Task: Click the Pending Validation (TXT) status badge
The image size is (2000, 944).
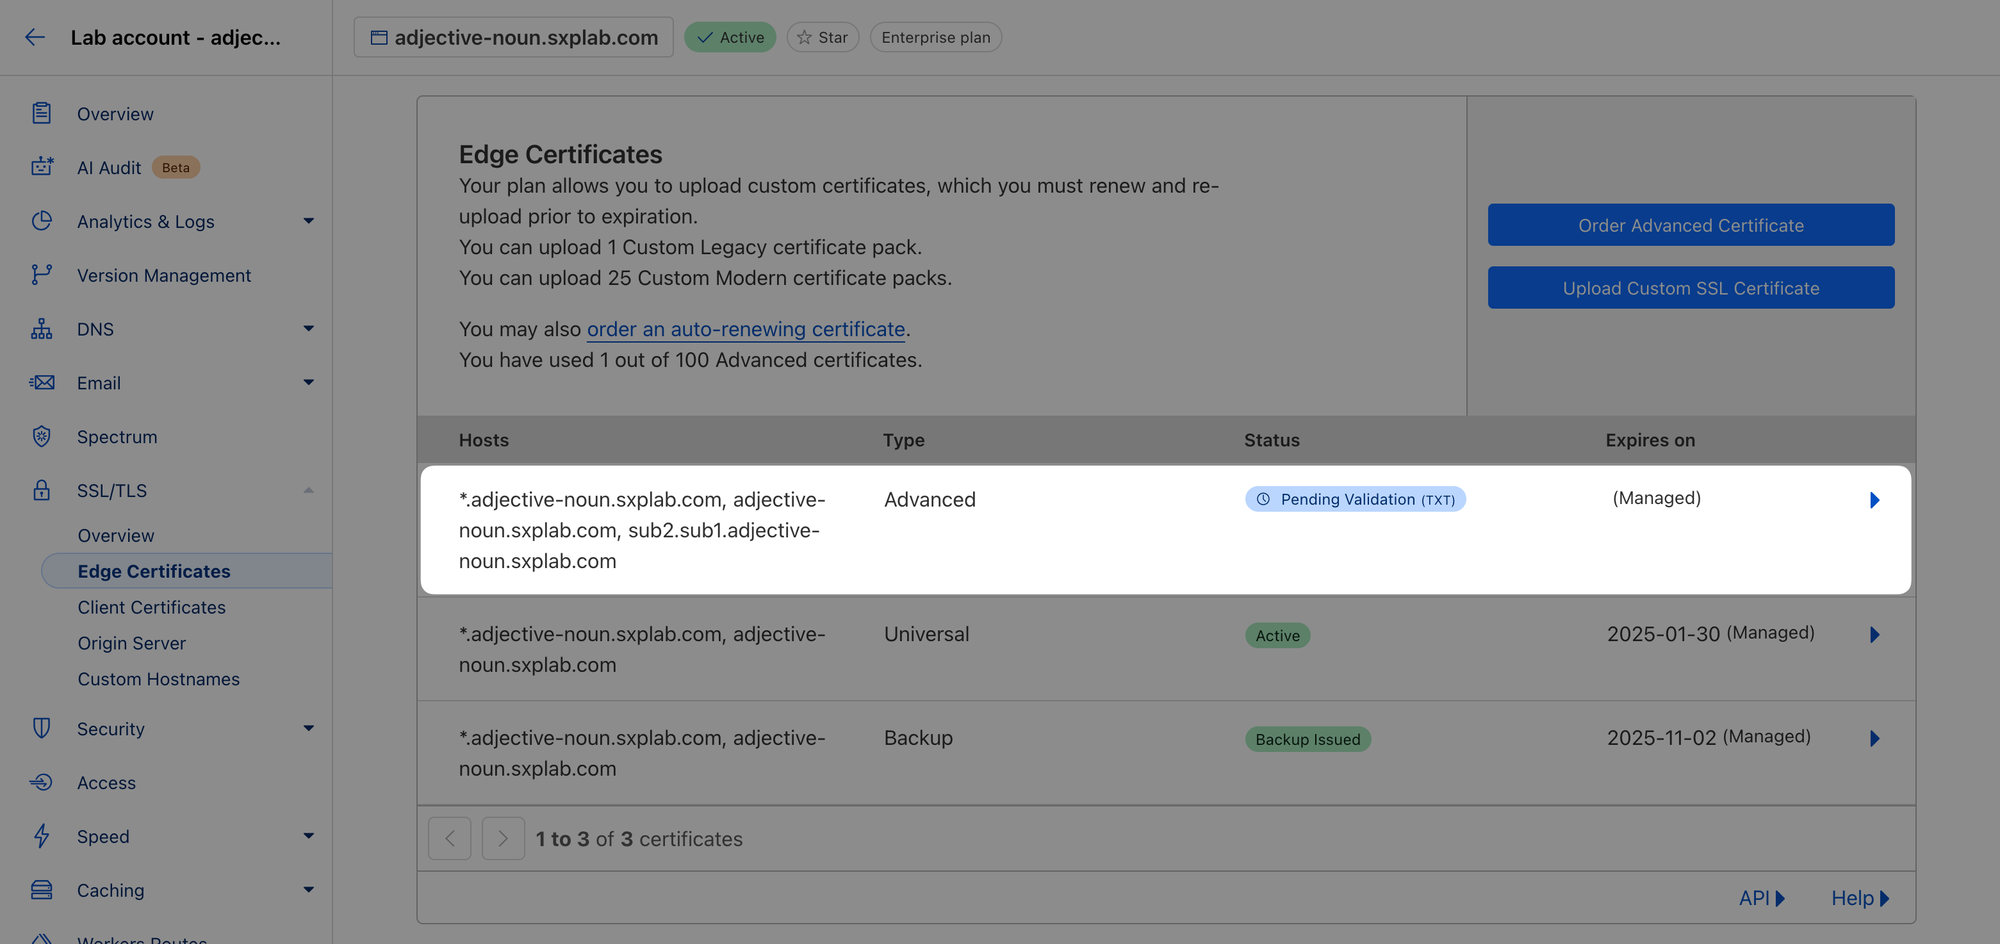Action: [x=1355, y=499]
